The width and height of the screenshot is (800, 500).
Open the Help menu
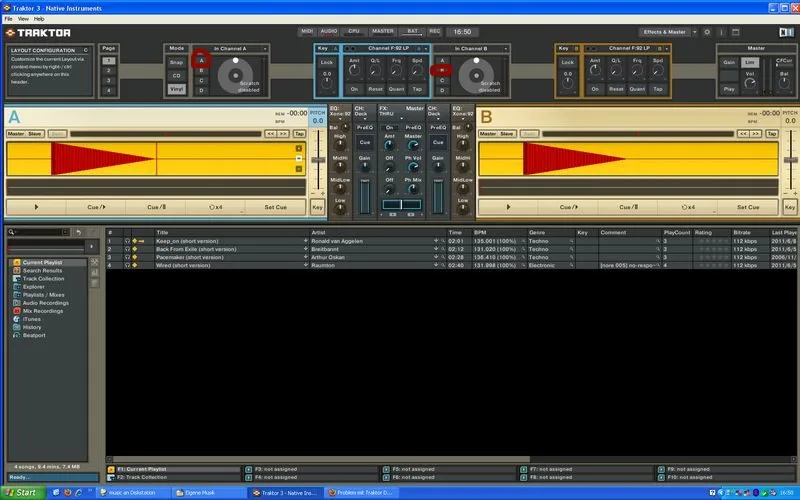(x=39, y=19)
